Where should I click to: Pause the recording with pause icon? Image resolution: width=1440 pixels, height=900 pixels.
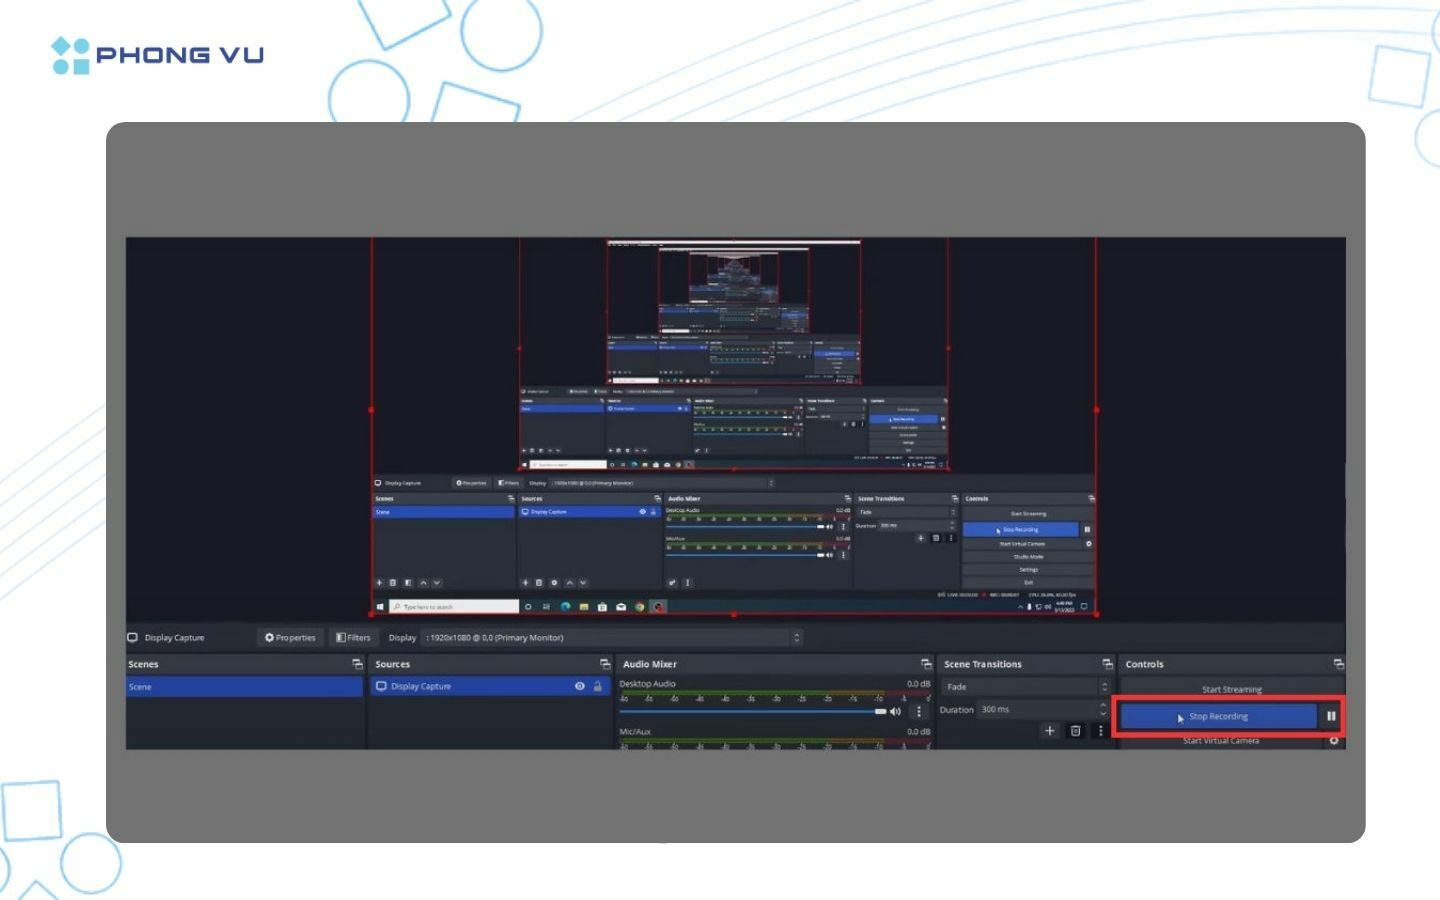click(1331, 716)
